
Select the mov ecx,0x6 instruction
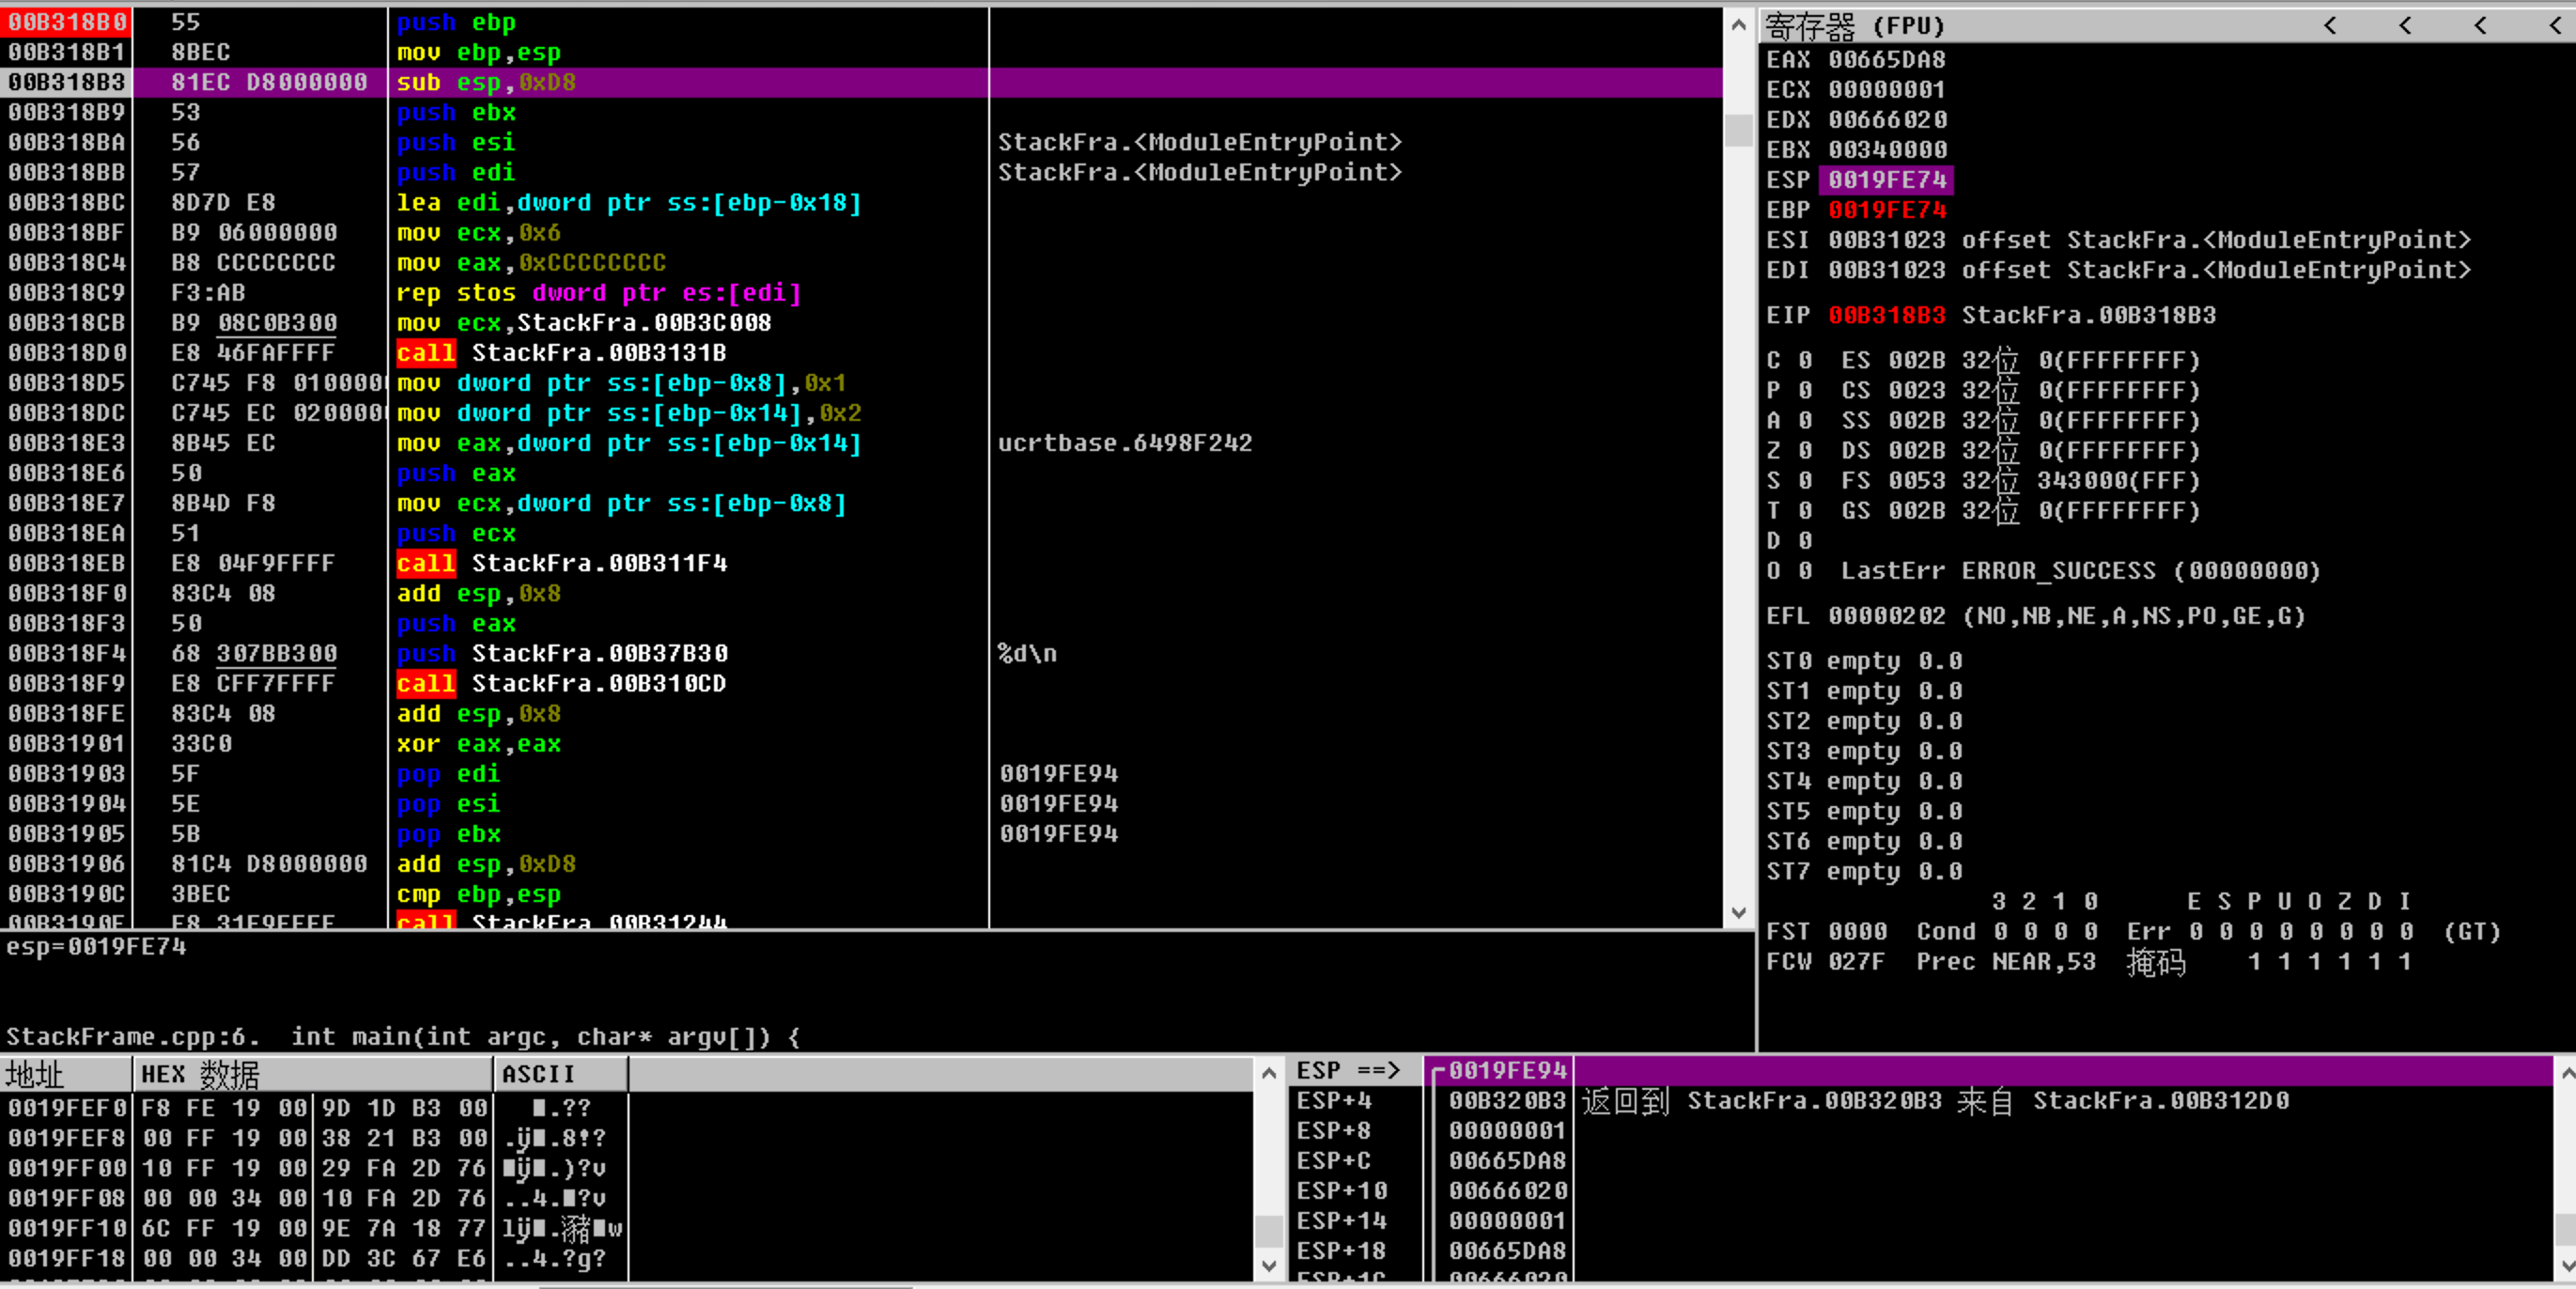click(x=478, y=232)
